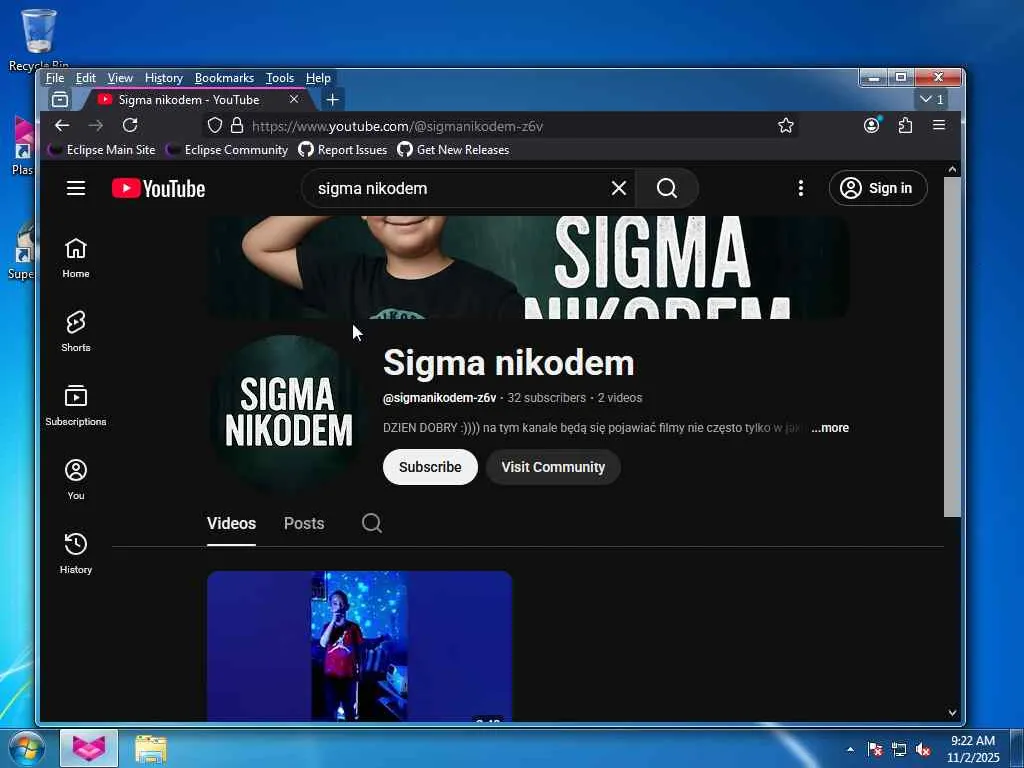Select the Videos tab
The width and height of the screenshot is (1024, 768).
pyautogui.click(x=231, y=523)
